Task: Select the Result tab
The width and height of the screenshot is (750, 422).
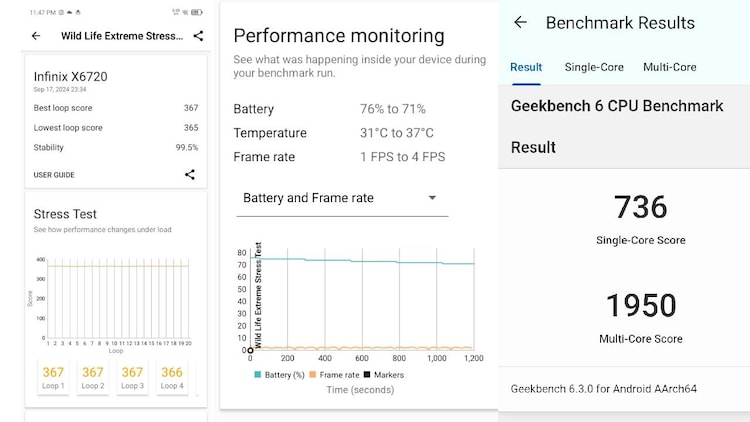Action: tap(526, 67)
